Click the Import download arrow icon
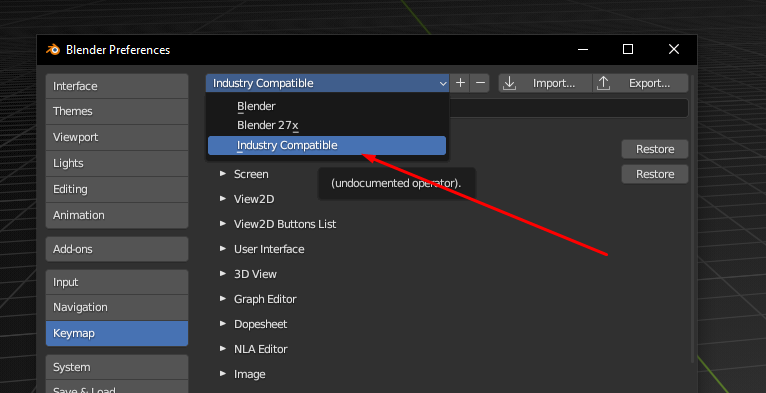Image resolution: width=766 pixels, height=393 pixels. [x=509, y=83]
